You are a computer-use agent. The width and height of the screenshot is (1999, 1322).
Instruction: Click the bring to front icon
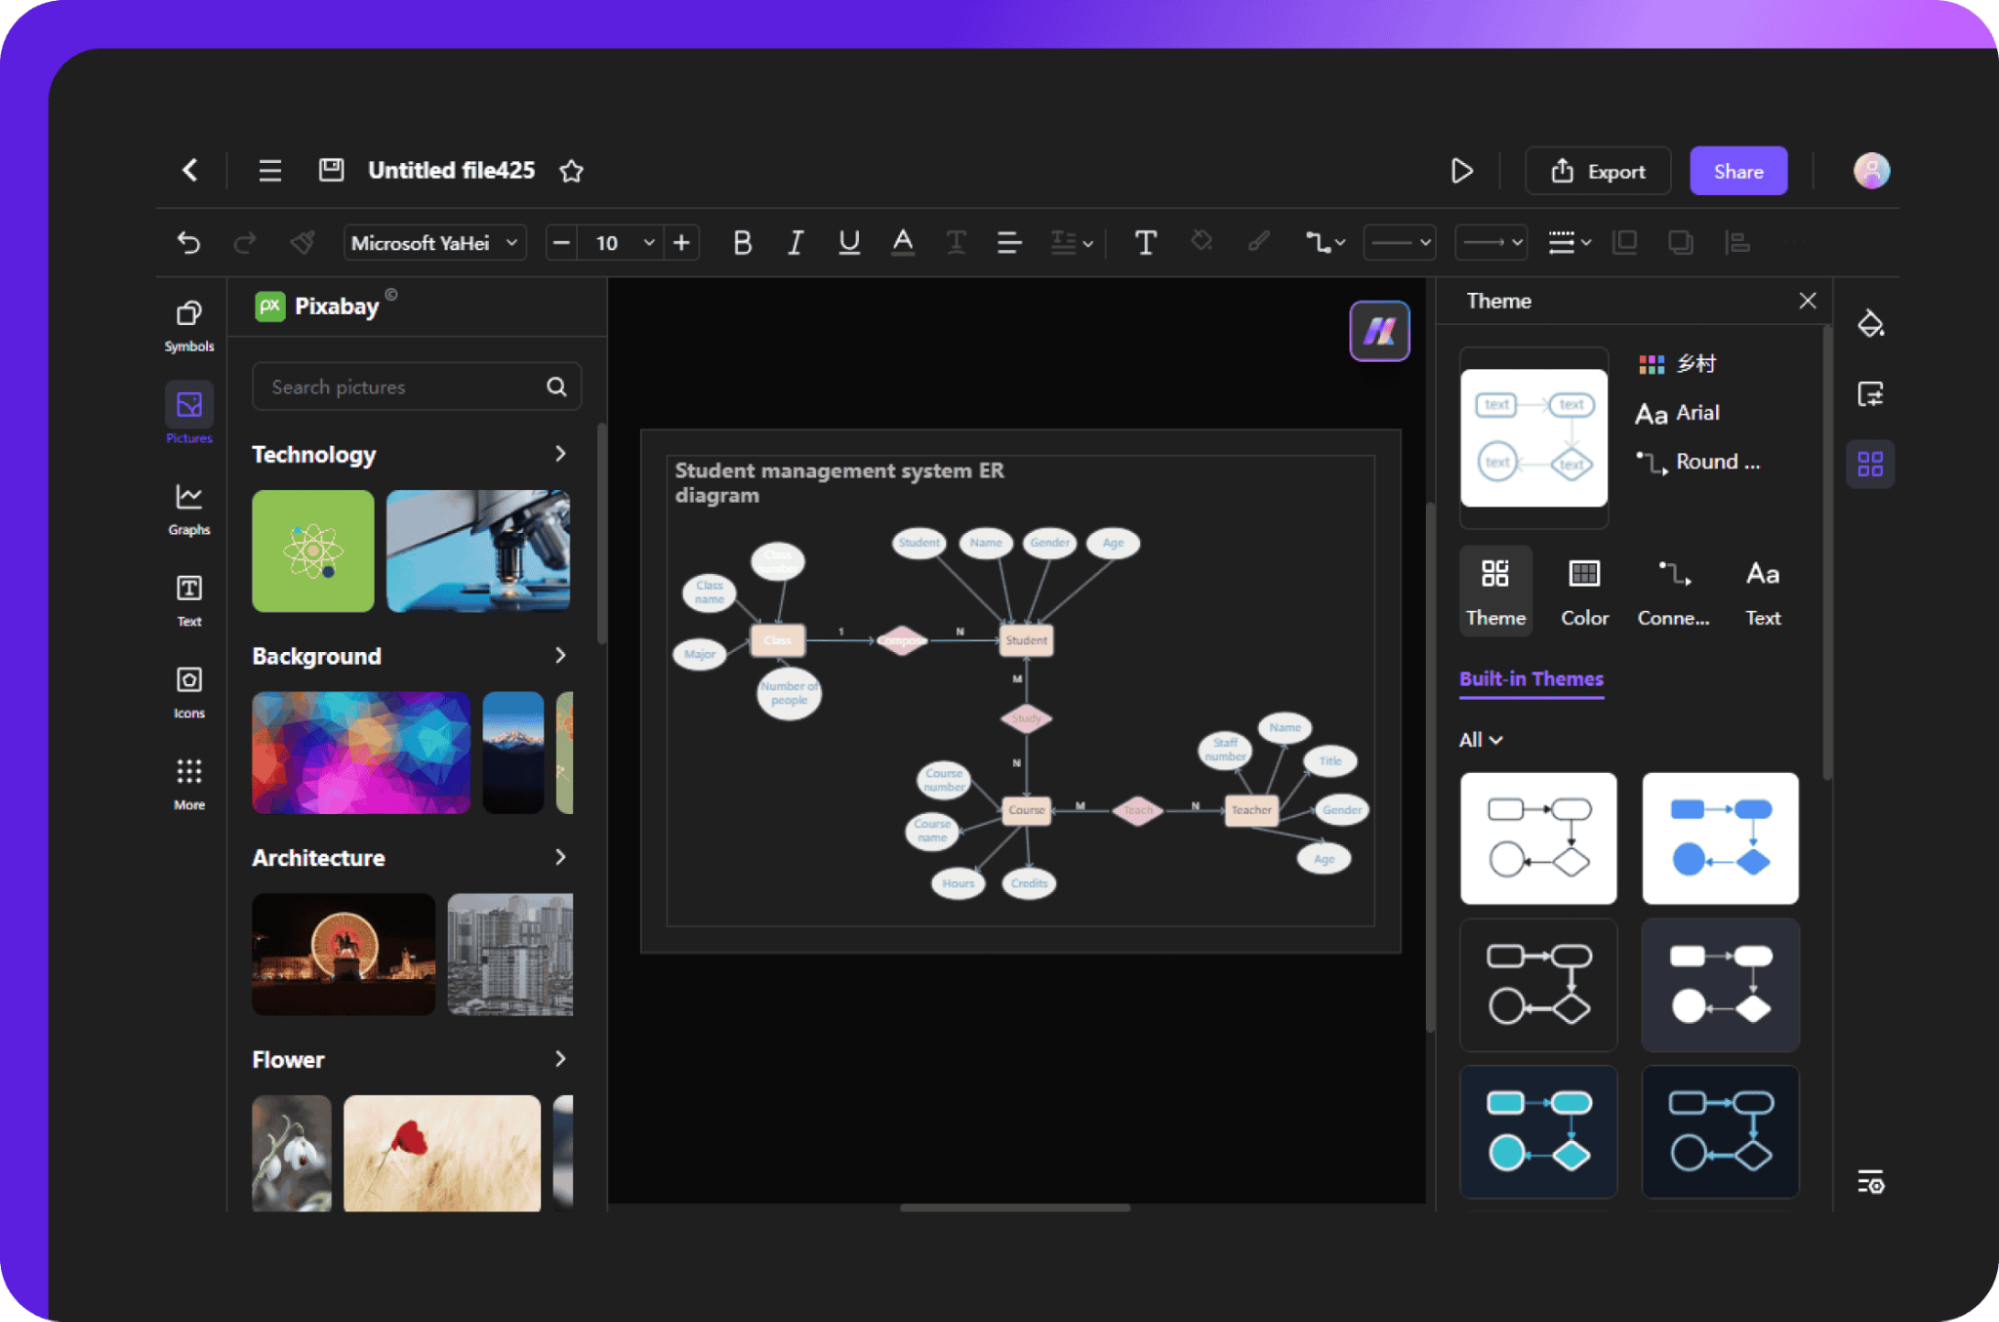click(1625, 242)
